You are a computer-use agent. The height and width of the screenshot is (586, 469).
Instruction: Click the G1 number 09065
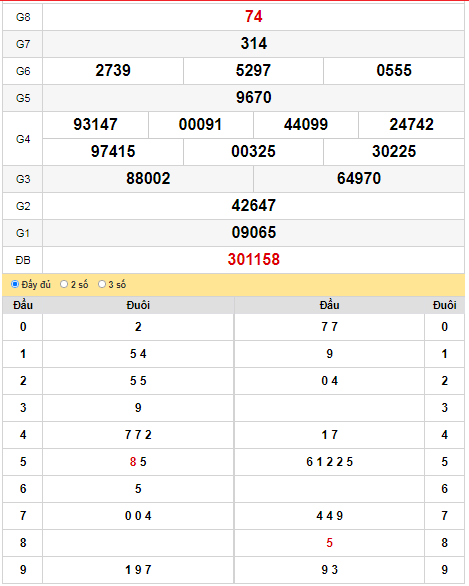click(254, 232)
